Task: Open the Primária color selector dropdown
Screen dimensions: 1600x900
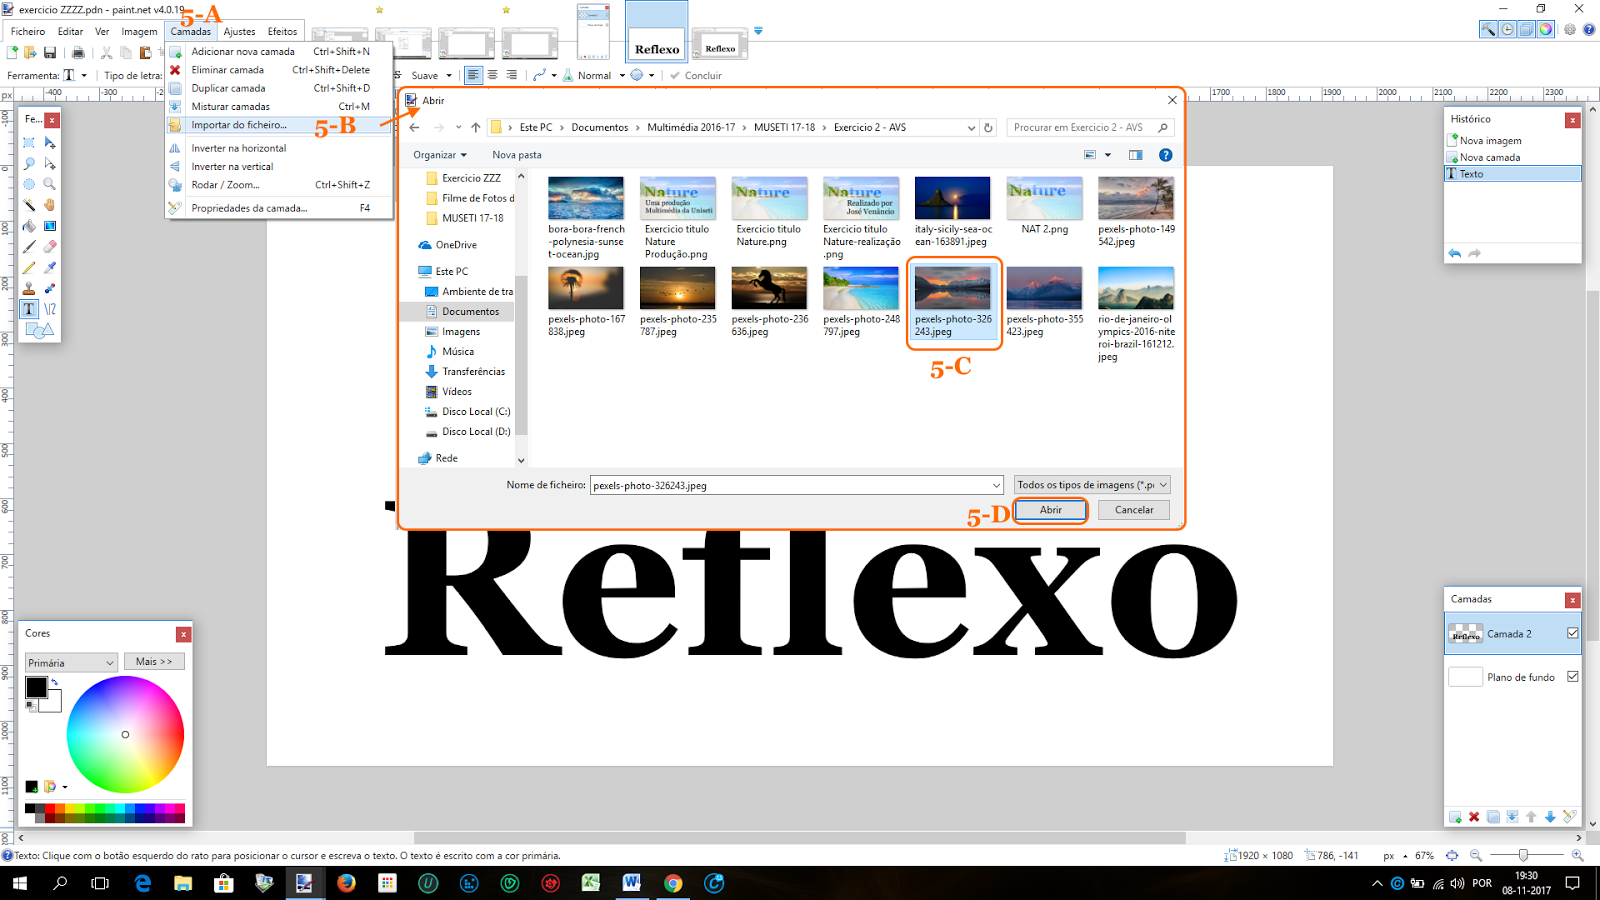Action: click(x=71, y=662)
